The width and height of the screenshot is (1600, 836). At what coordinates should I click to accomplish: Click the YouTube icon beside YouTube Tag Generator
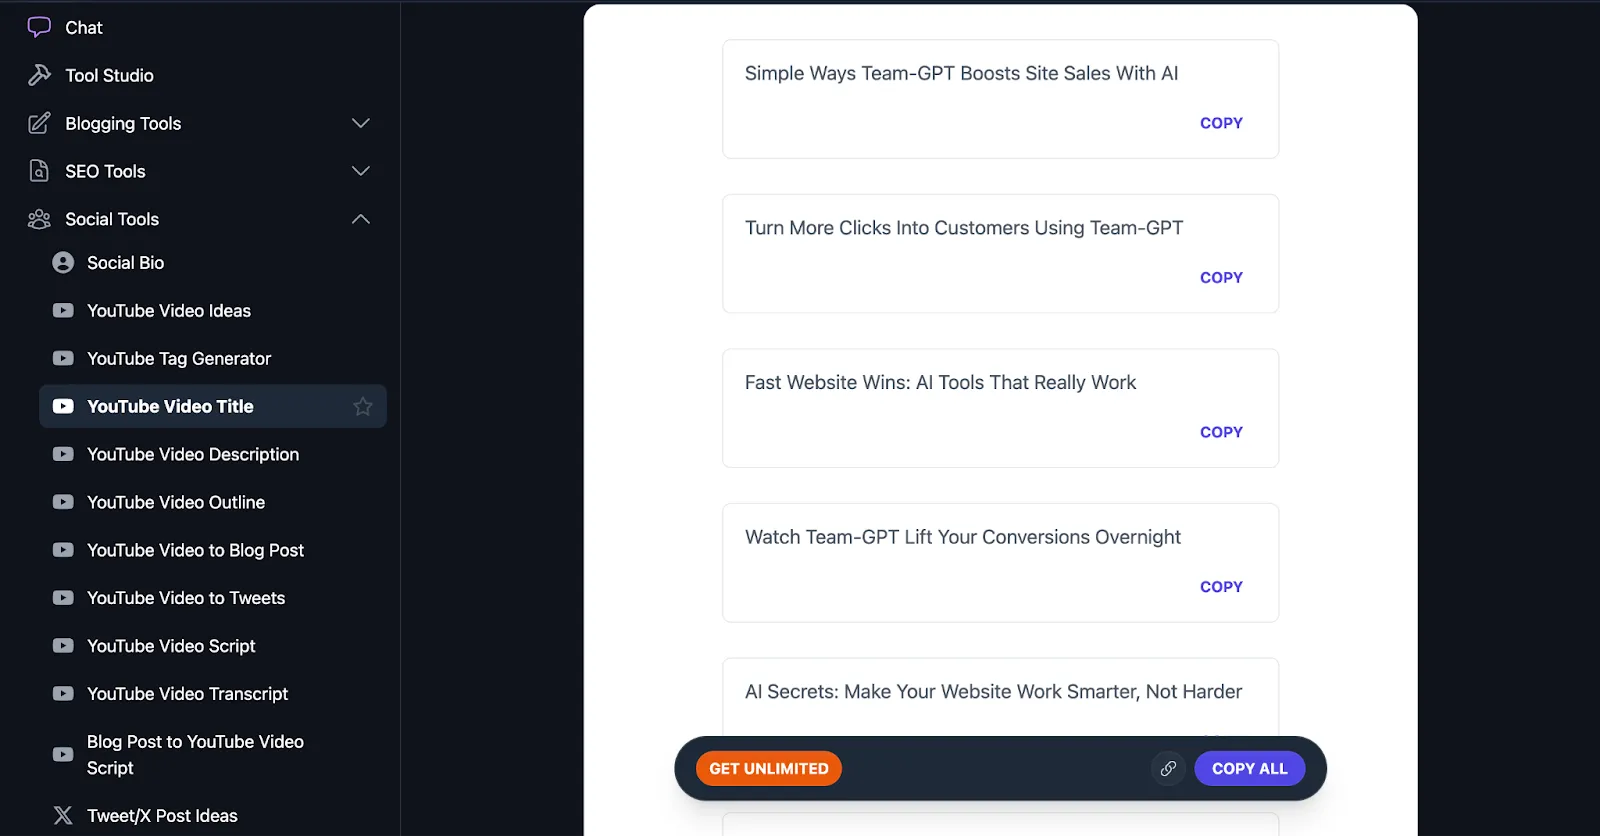tap(63, 358)
